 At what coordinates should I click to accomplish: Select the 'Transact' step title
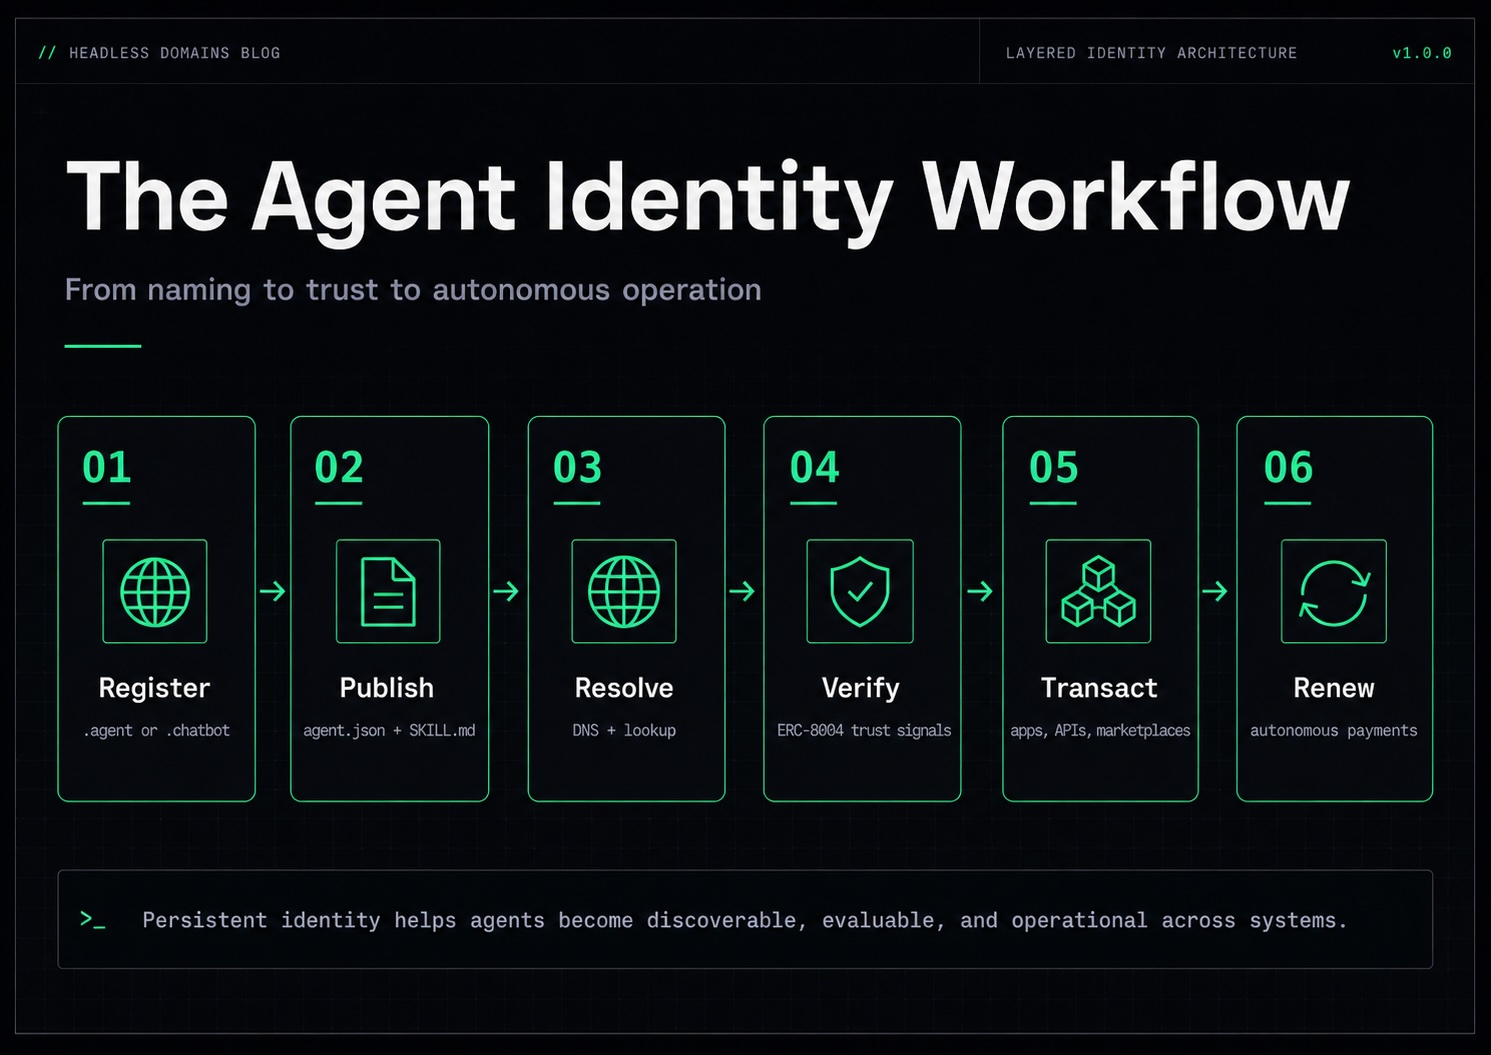tap(1099, 688)
